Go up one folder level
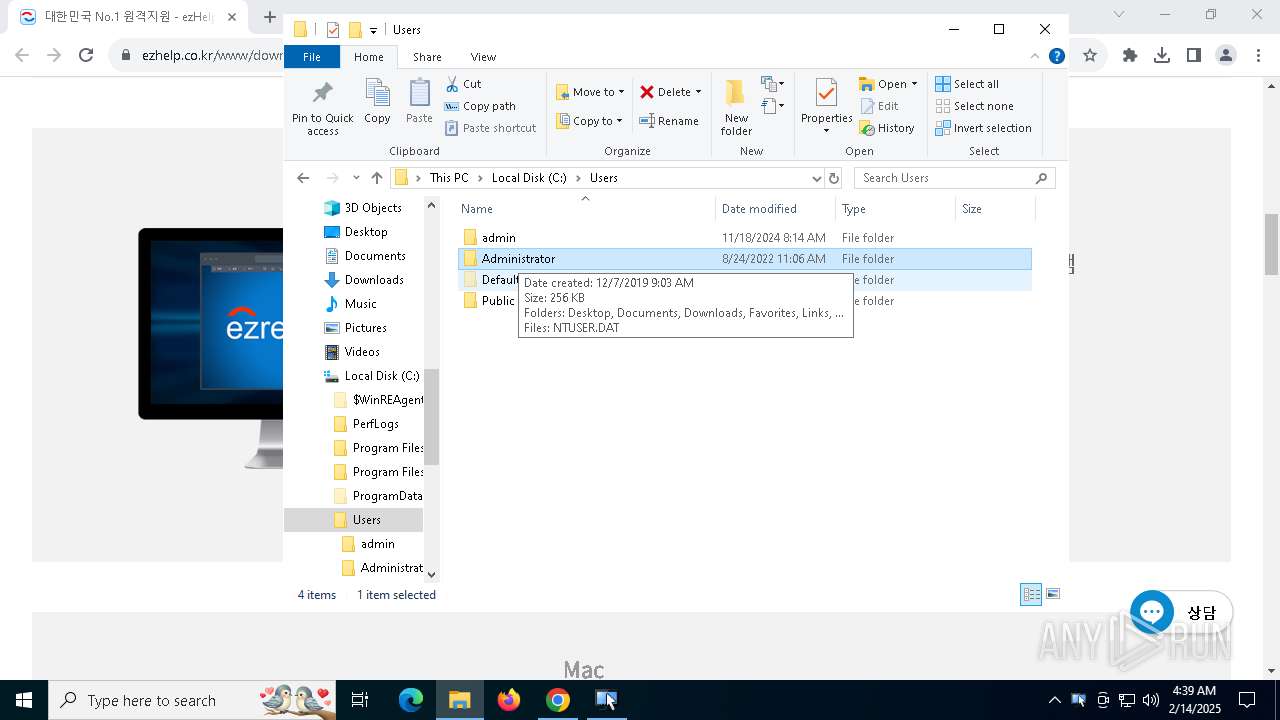1280x720 pixels. click(x=376, y=178)
